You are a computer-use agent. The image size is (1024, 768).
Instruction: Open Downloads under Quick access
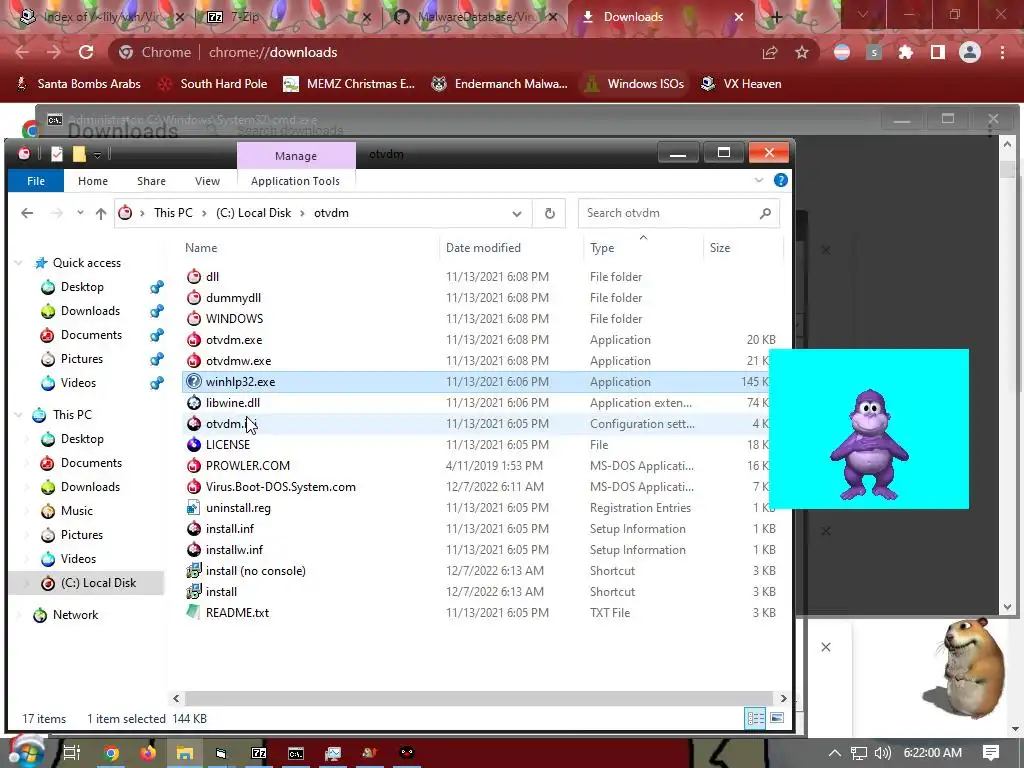tap(90, 311)
